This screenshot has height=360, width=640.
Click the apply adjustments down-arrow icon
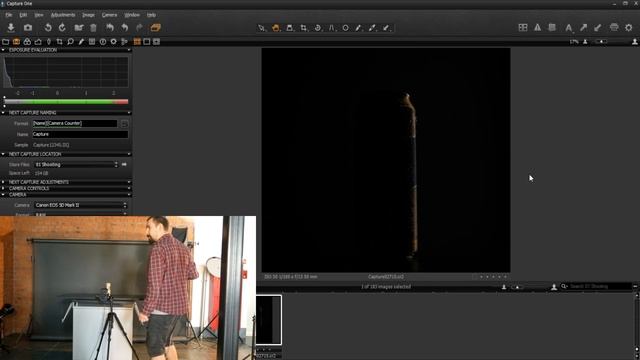coord(598,27)
